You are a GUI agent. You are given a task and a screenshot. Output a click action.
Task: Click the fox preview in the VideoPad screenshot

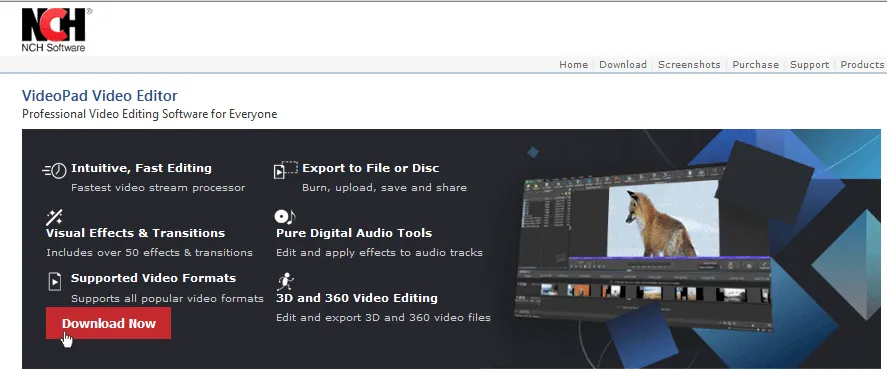coord(663,219)
